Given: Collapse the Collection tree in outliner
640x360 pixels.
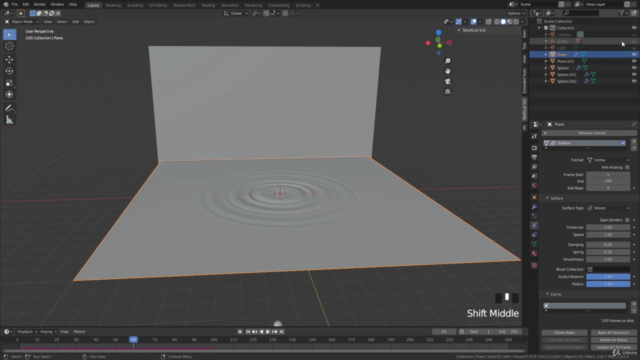Looking at the screenshot, I should pos(540,28).
